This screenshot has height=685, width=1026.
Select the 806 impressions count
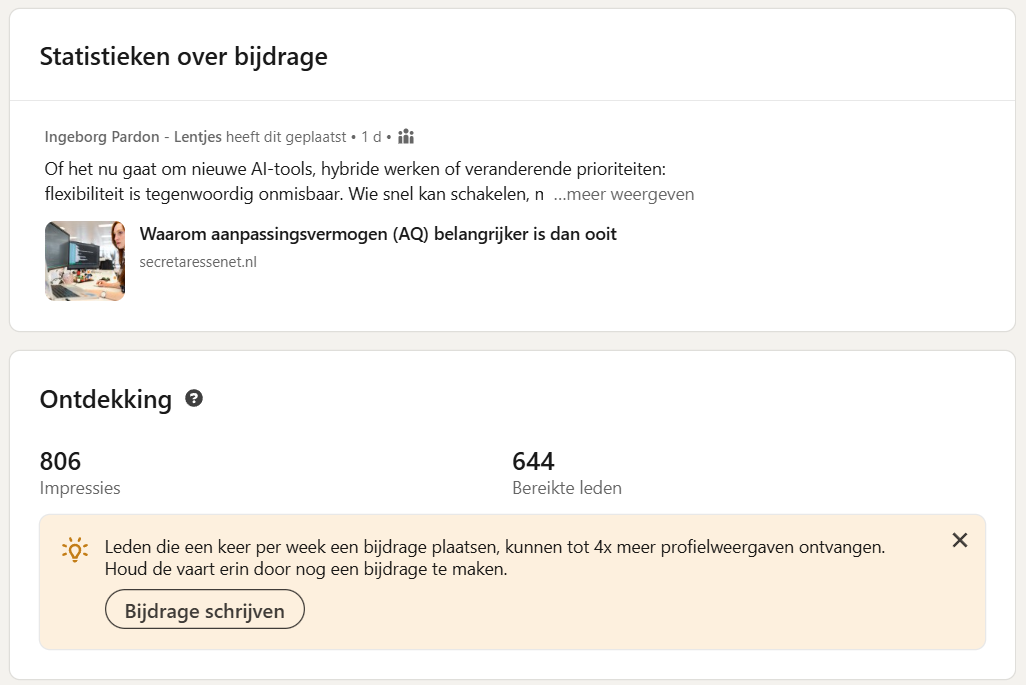point(60,461)
